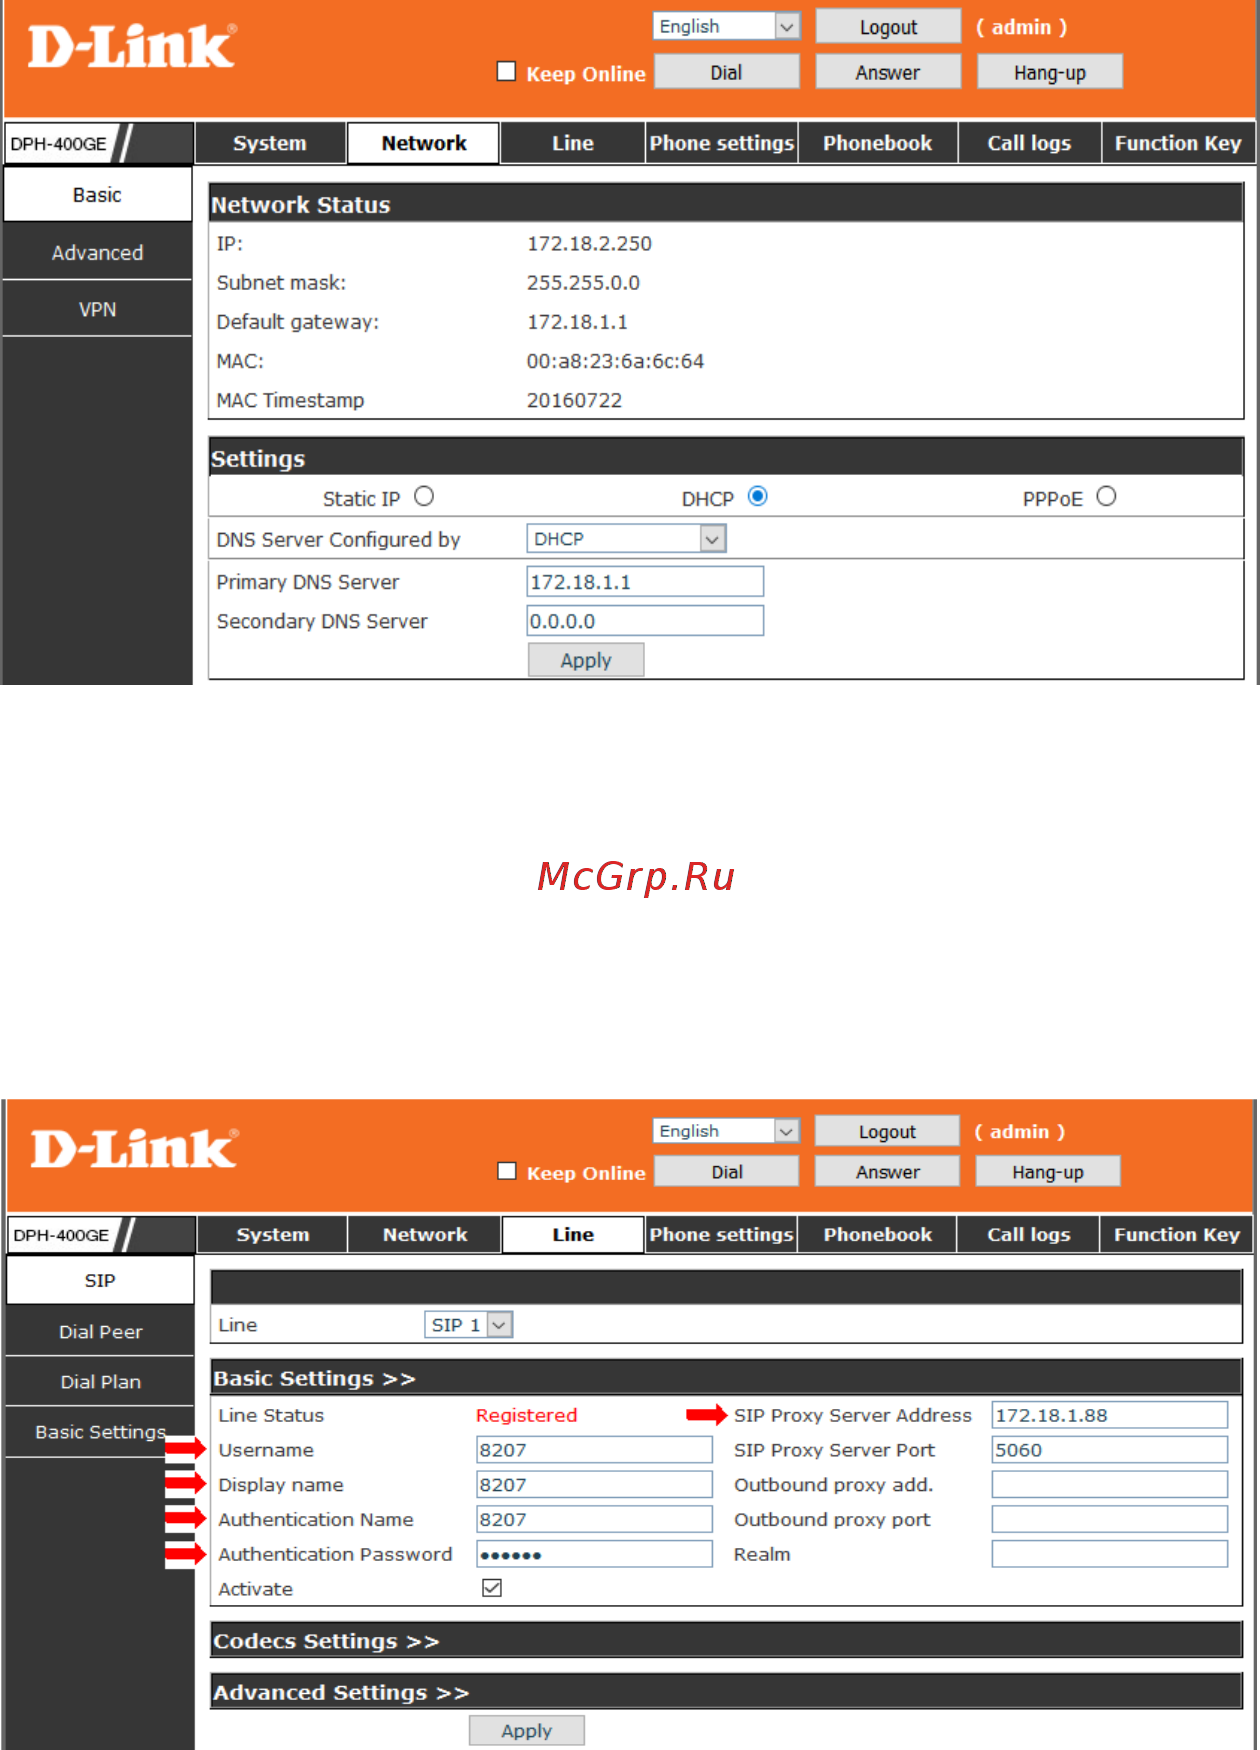This screenshot has width=1260, height=1750.
Task: Edit the Username field showing 8207
Action: click(594, 1449)
